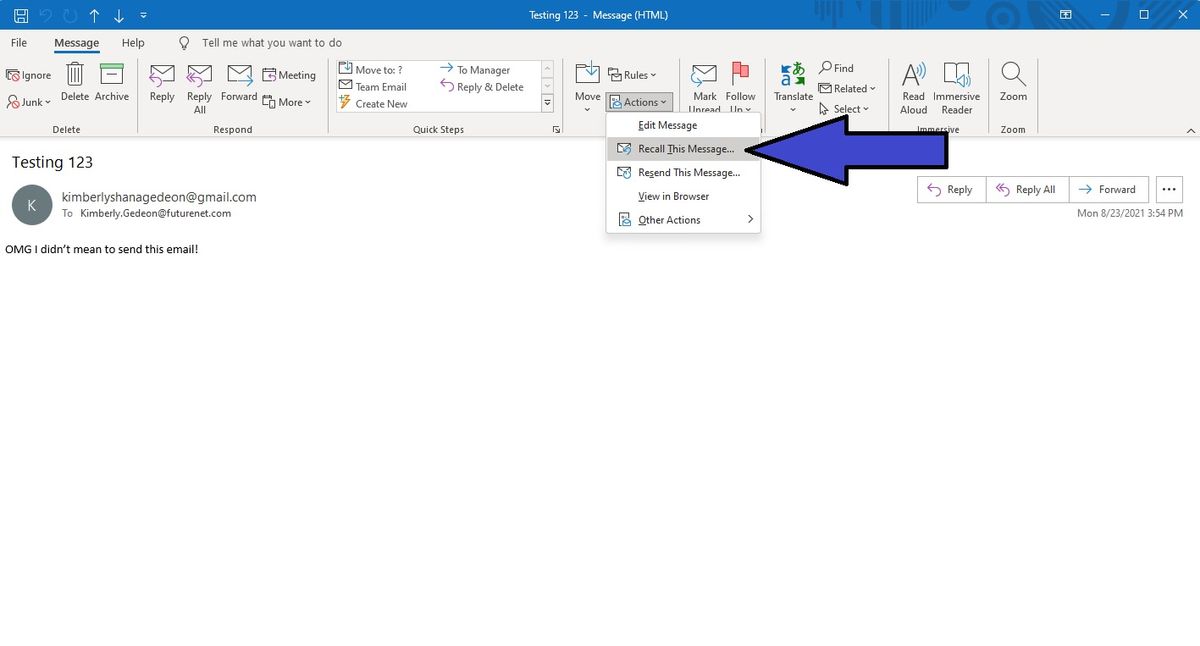
Task: Expand the Related dropdown under Find
Action: 848,88
